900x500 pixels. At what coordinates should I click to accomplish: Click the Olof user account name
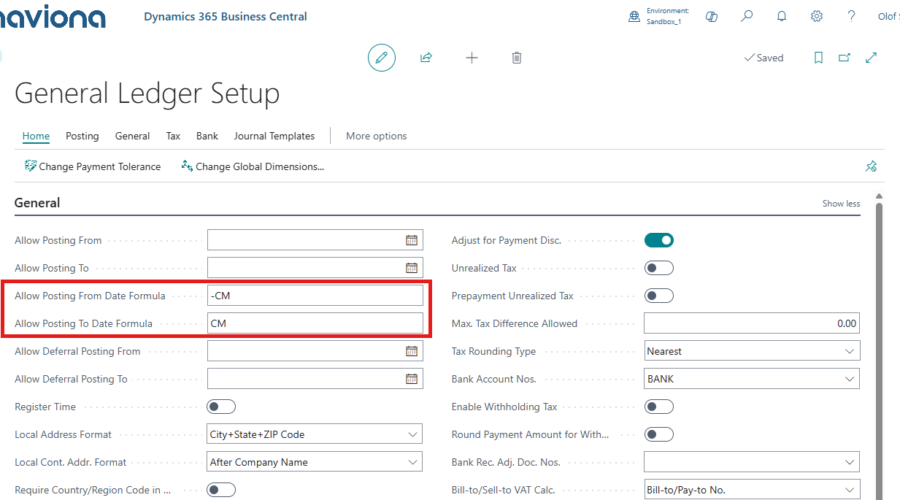click(888, 16)
